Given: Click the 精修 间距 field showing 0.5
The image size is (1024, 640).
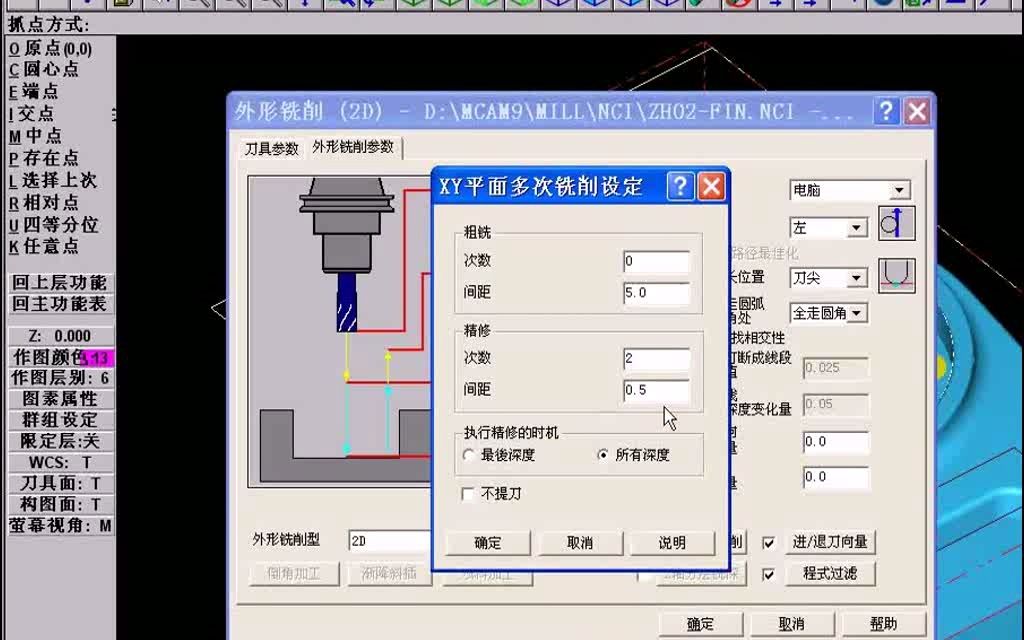Looking at the screenshot, I should pyautogui.click(x=656, y=390).
